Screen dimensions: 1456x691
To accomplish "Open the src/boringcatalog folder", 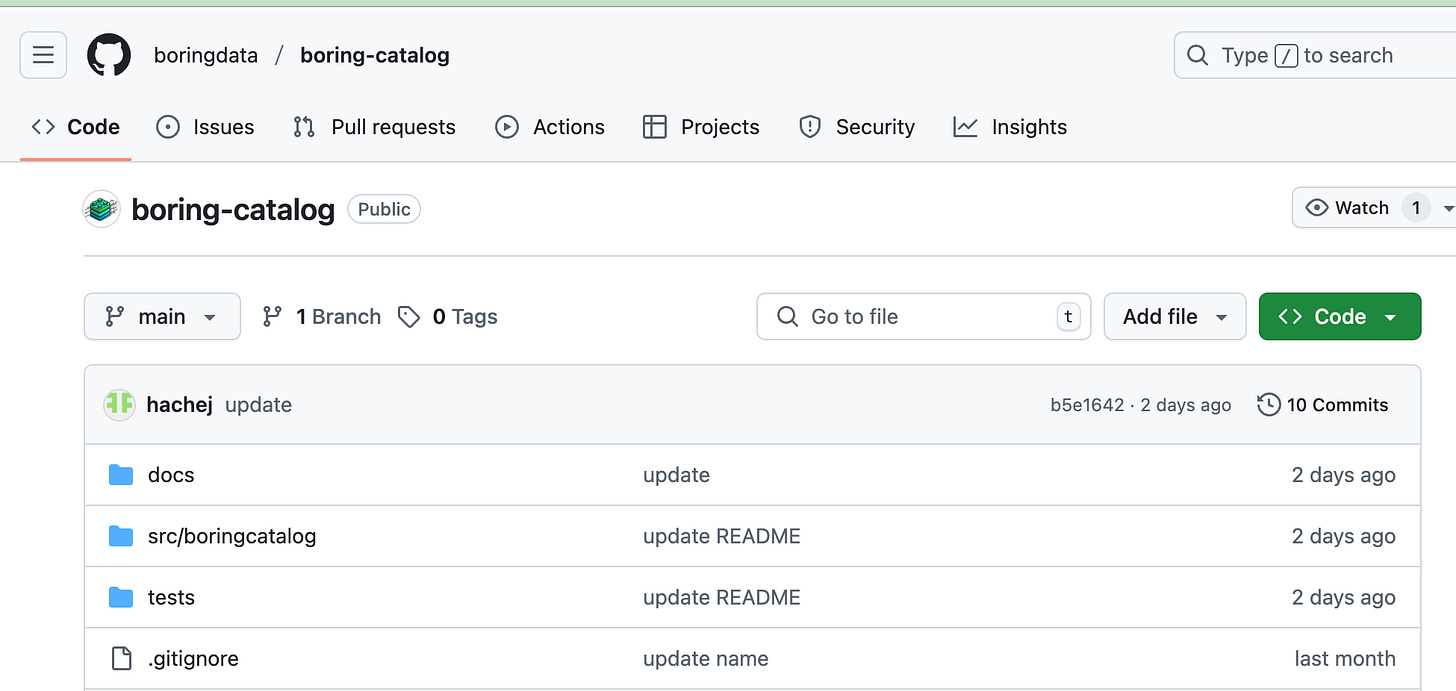I will (232, 536).
